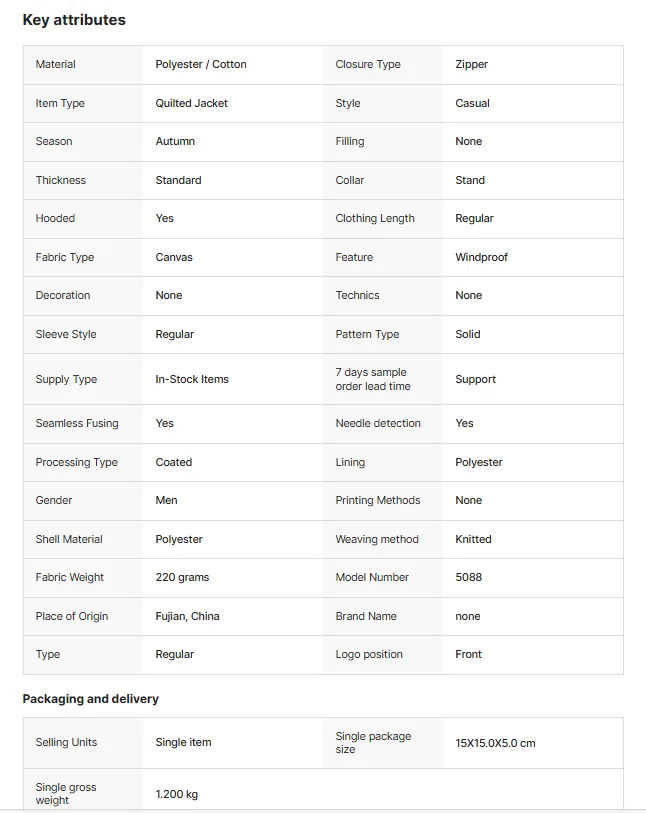Click the Closure Type label
The width and height of the screenshot is (646, 813).
pyautogui.click(x=368, y=64)
